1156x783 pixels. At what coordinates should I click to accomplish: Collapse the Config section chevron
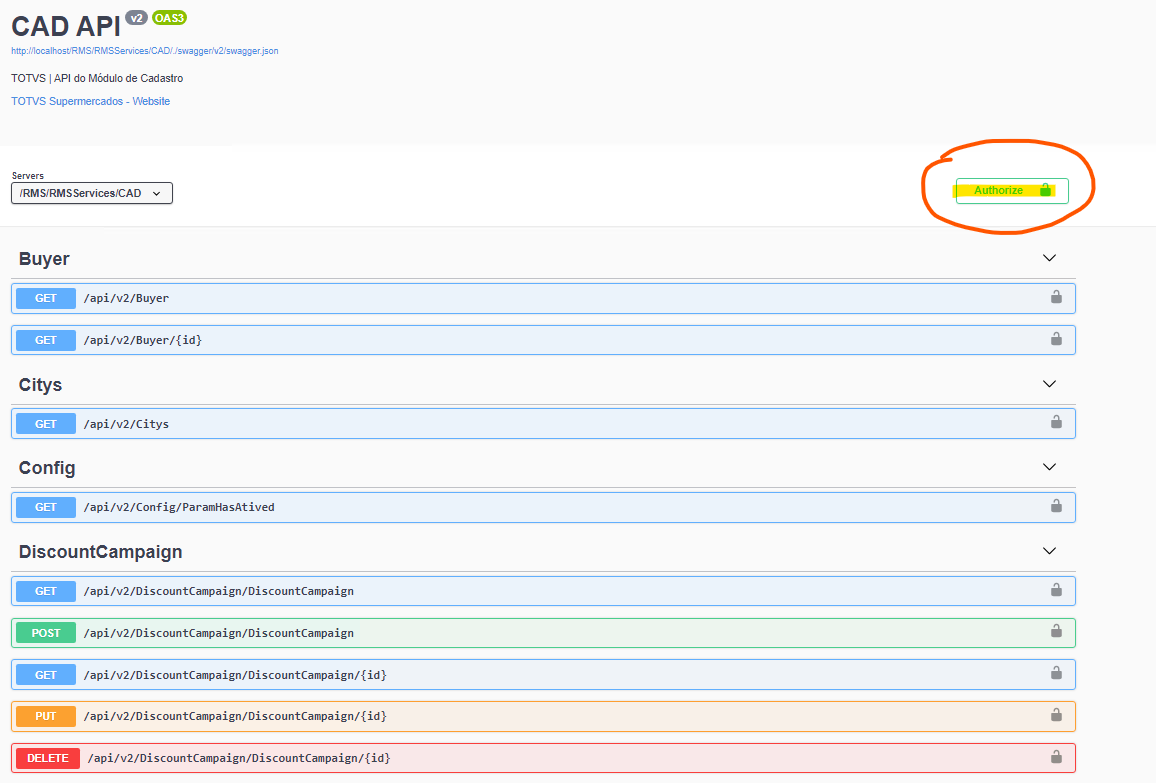[x=1049, y=467]
